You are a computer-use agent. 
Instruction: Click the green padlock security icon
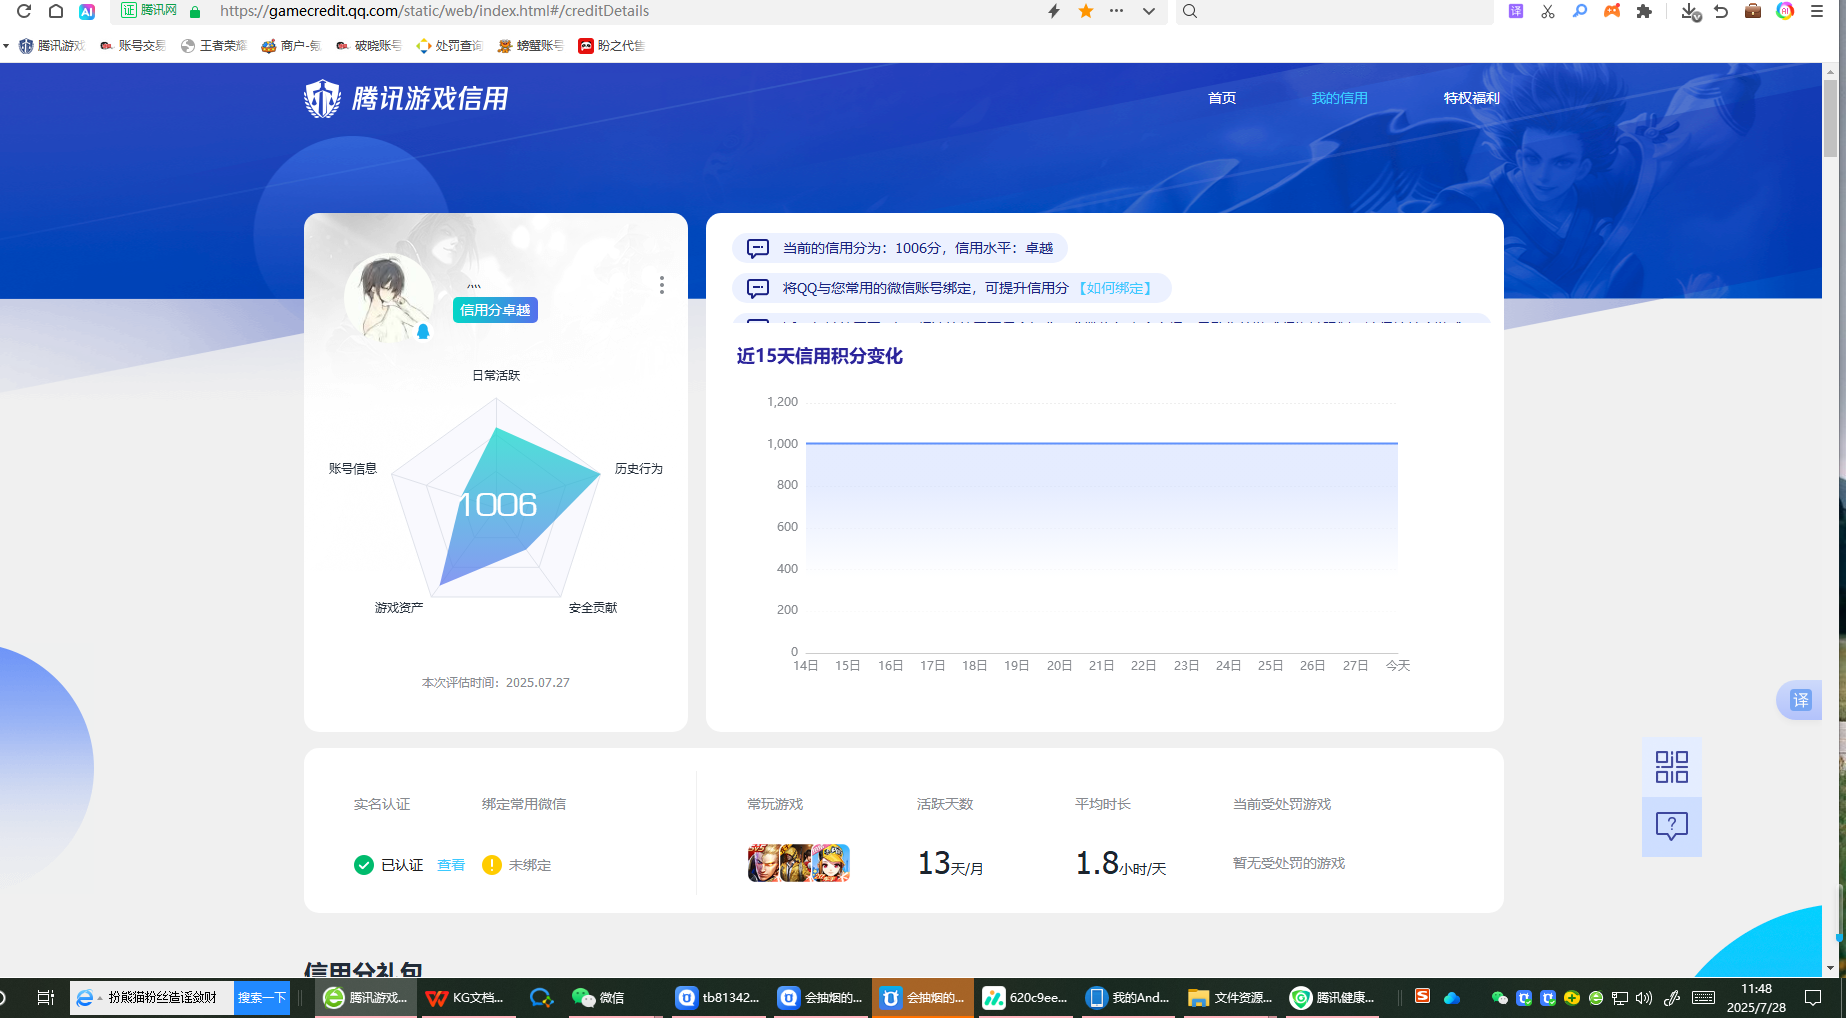point(195,12)
